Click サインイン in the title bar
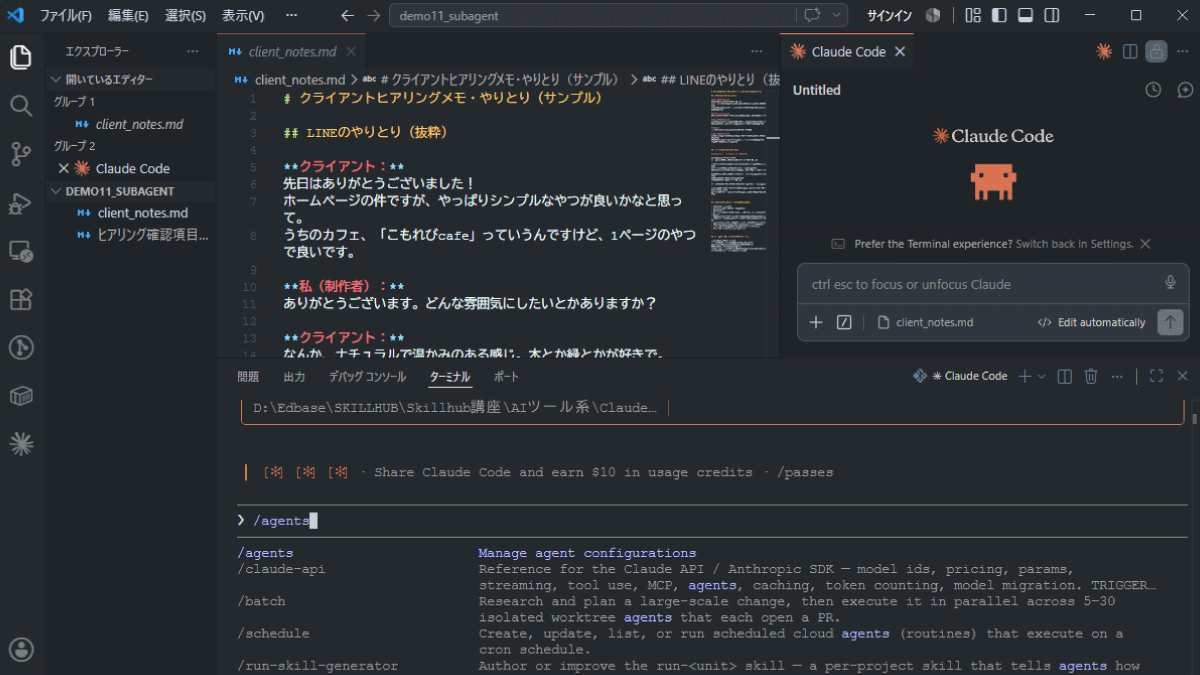The width and height of the screenshot is (1200, 675). [x=888, y=15]
